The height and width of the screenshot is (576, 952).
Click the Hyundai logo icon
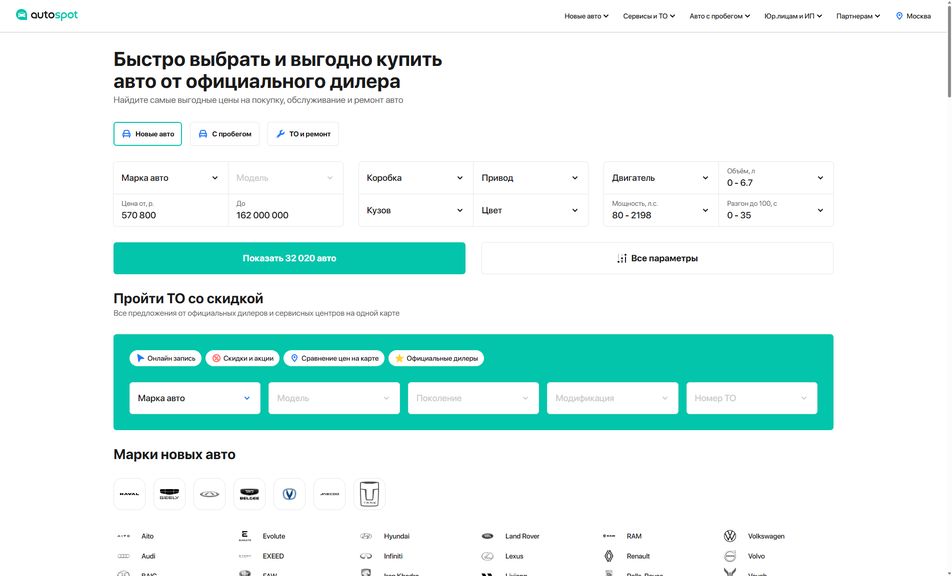click(366, 536)
